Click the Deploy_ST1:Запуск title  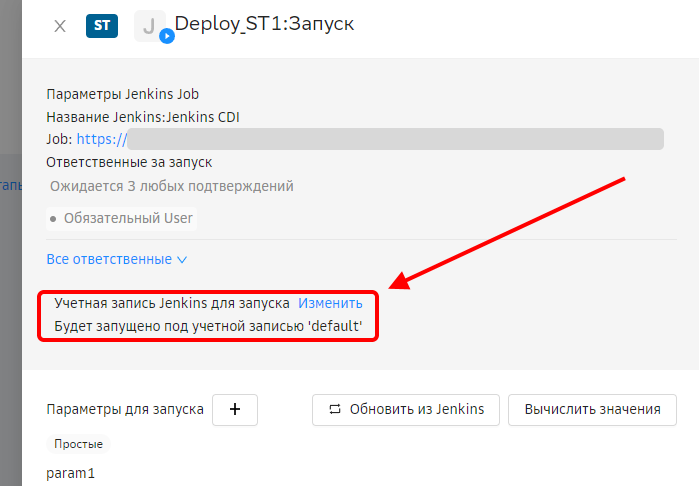[264, 23]
